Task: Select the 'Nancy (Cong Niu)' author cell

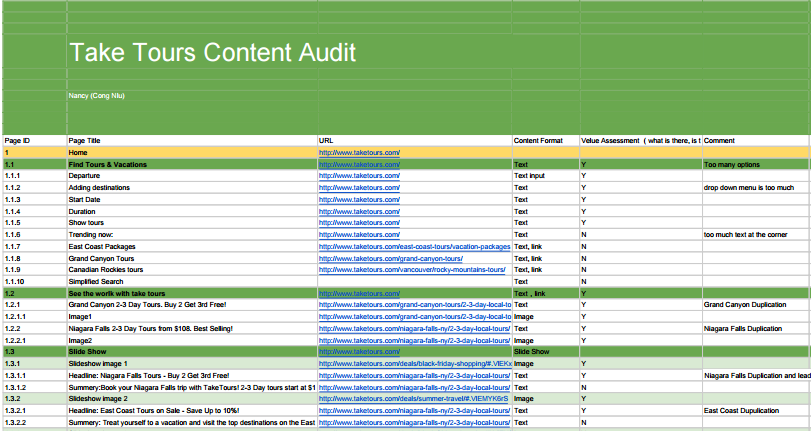Action: click(x=192, y=96)
